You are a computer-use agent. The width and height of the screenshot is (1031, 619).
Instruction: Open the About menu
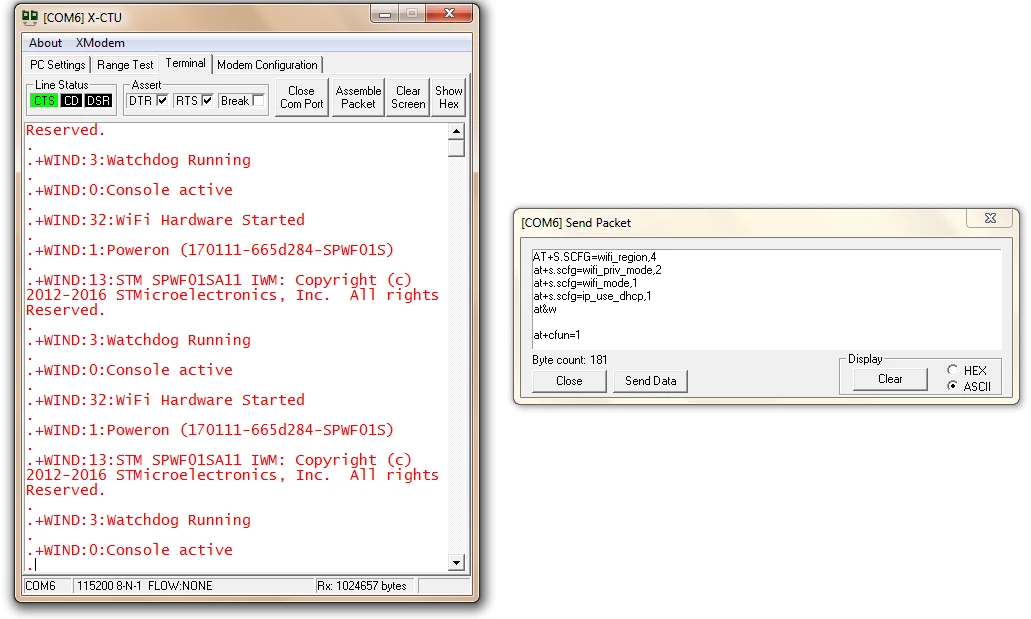[x=45, y=43]
